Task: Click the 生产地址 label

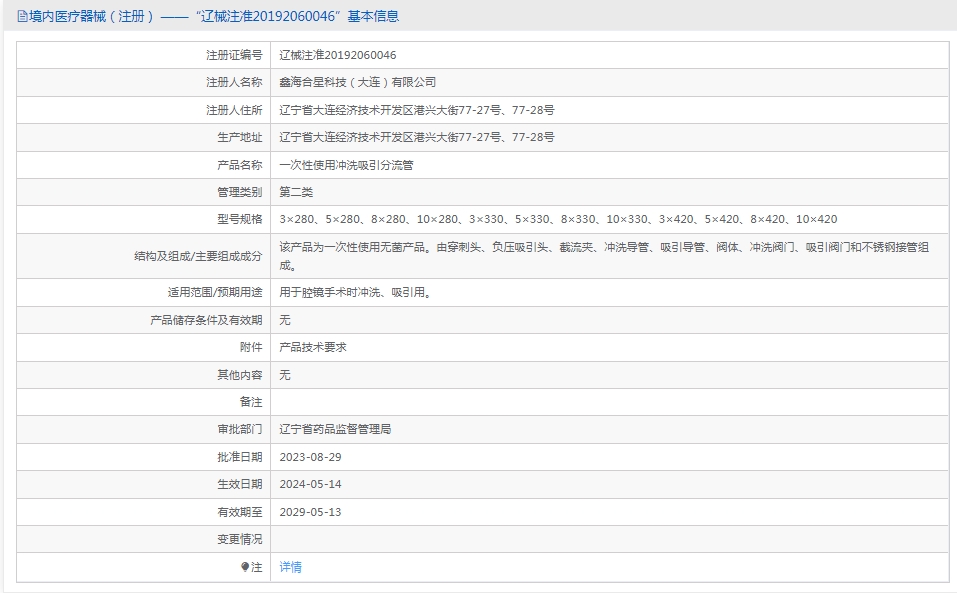Action: coord(240,137)
